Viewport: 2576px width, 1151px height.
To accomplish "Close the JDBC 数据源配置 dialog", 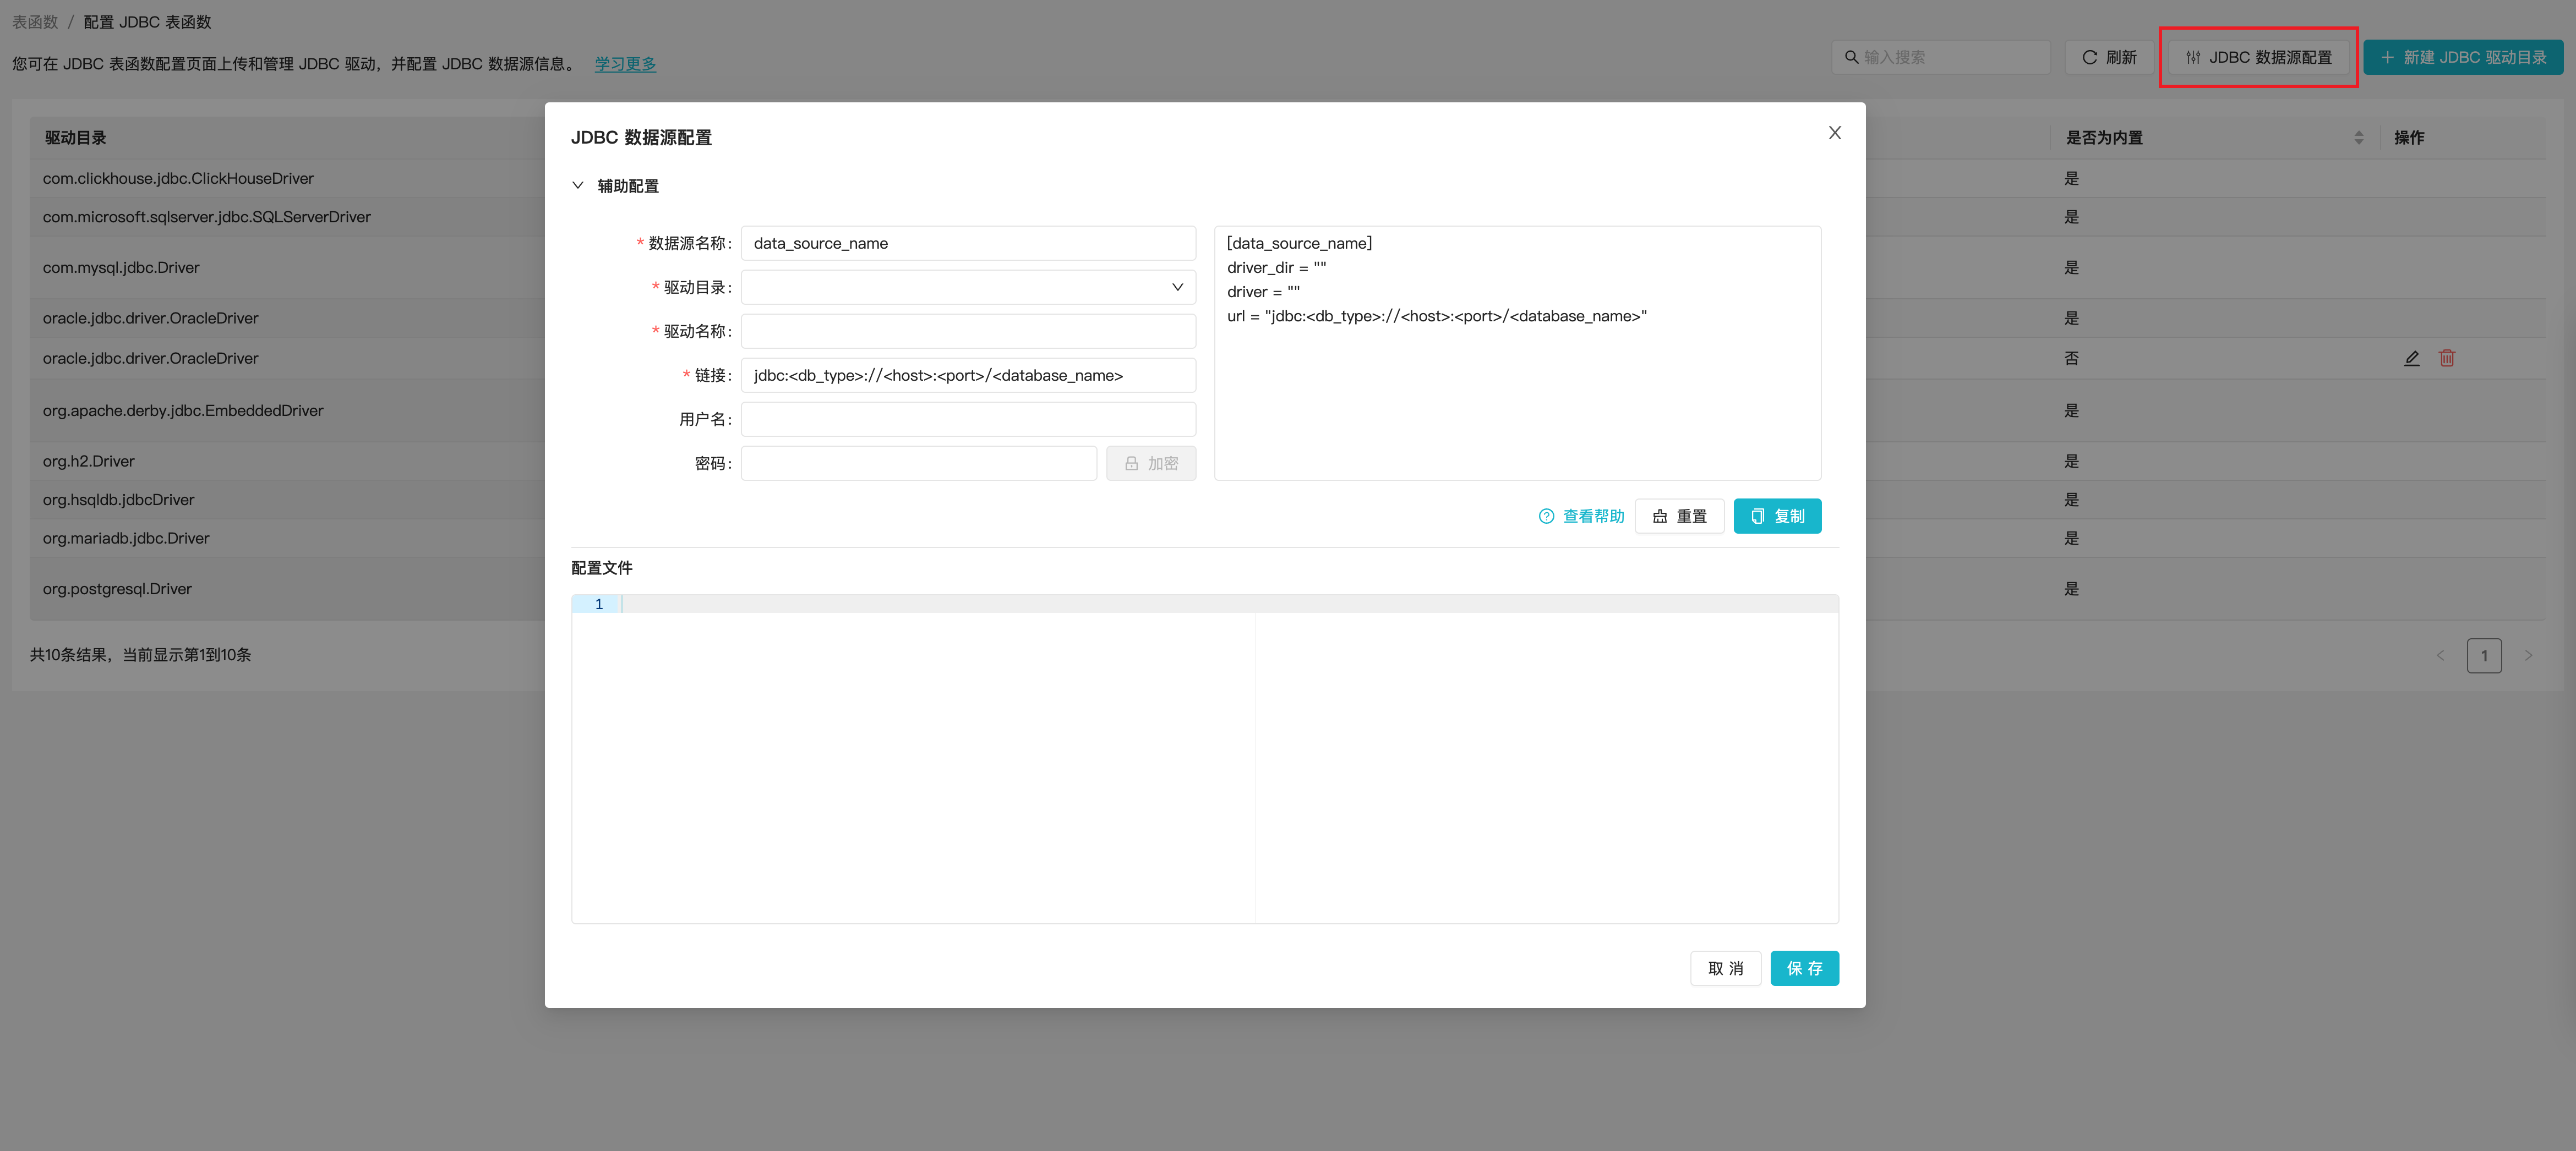I will click(1834, 133).
